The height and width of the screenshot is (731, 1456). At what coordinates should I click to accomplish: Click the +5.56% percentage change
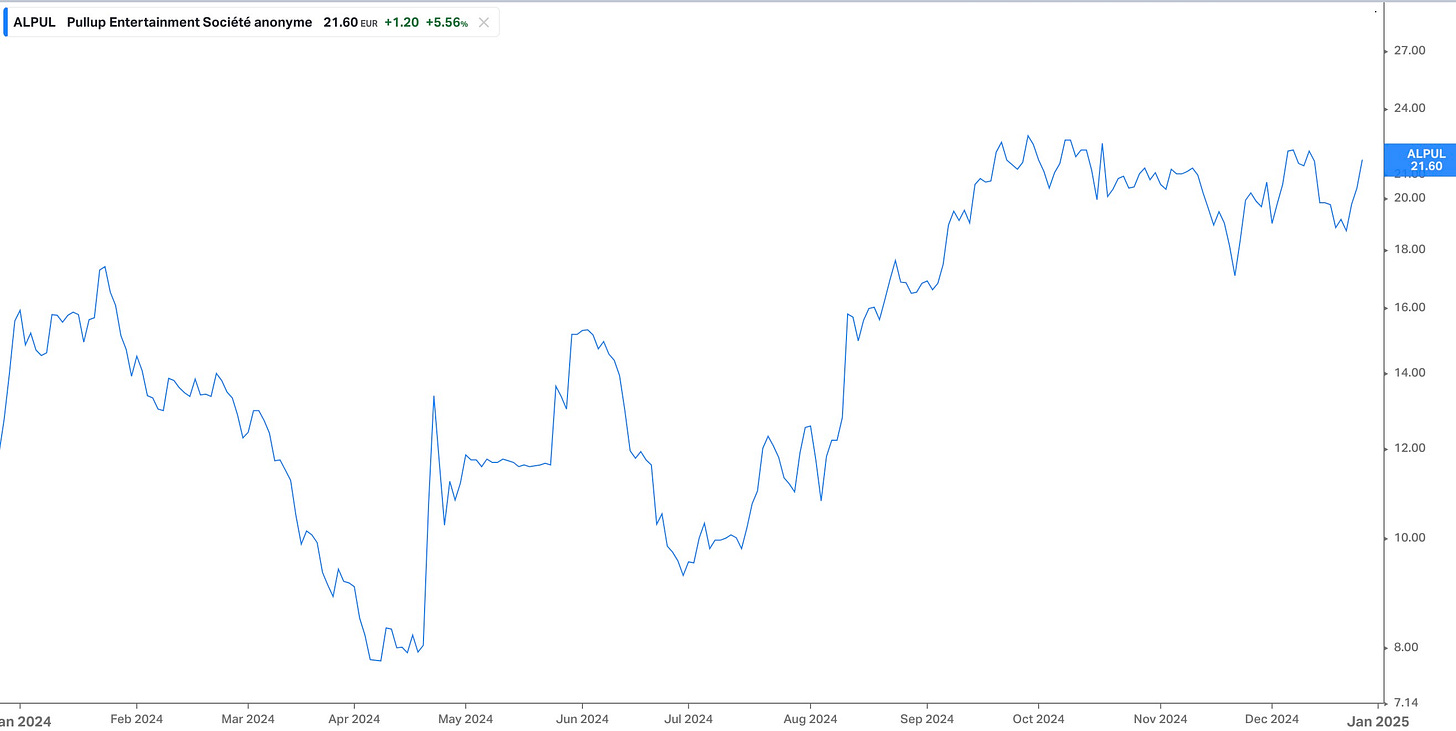point(447,22)
